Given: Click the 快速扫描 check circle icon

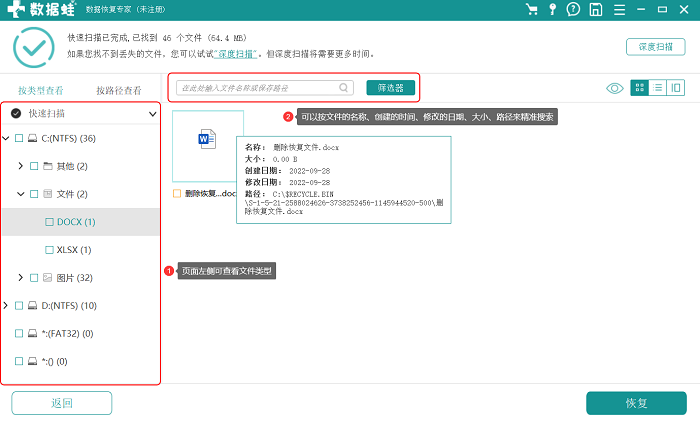Looking at the screenshot, I should [x=16, y=113].
